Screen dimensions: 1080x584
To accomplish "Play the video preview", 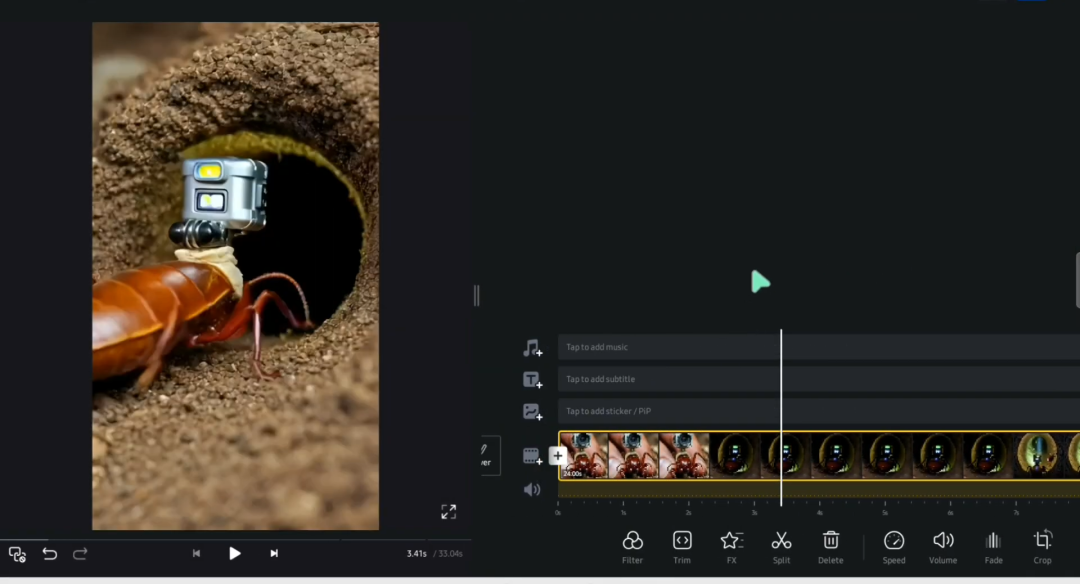I will pos(234,553).
